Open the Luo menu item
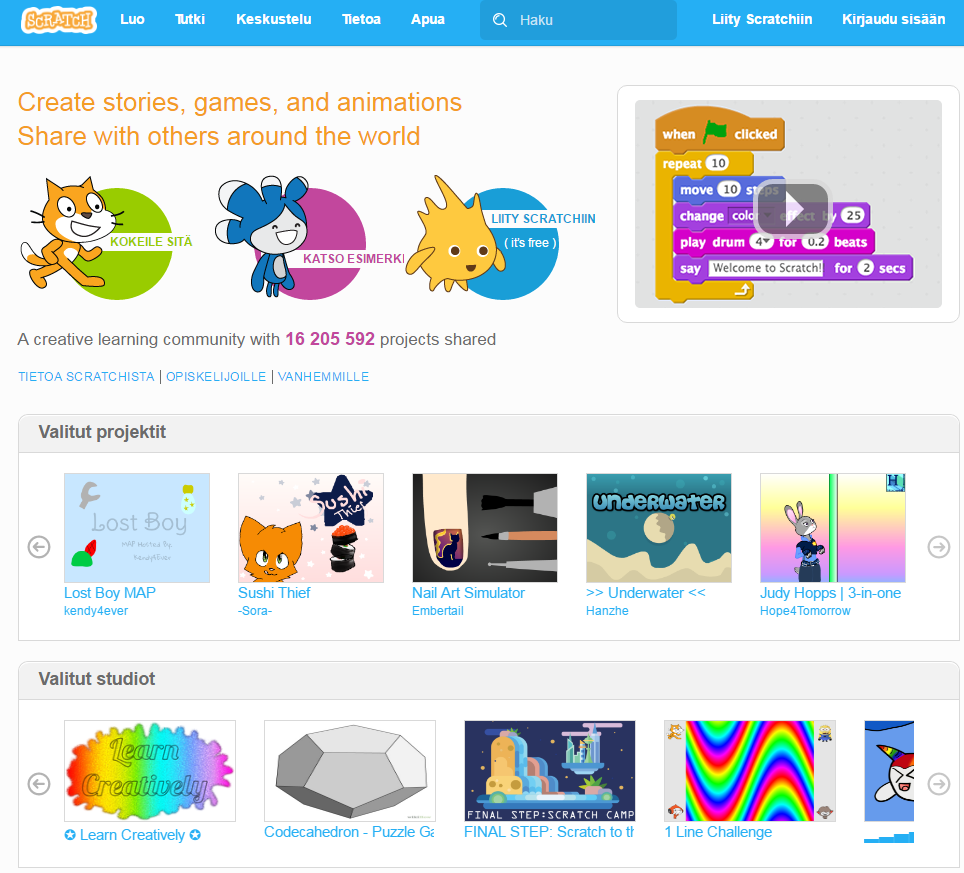The width and height of the screenshot is (964, 873). [x=132, y=20]
